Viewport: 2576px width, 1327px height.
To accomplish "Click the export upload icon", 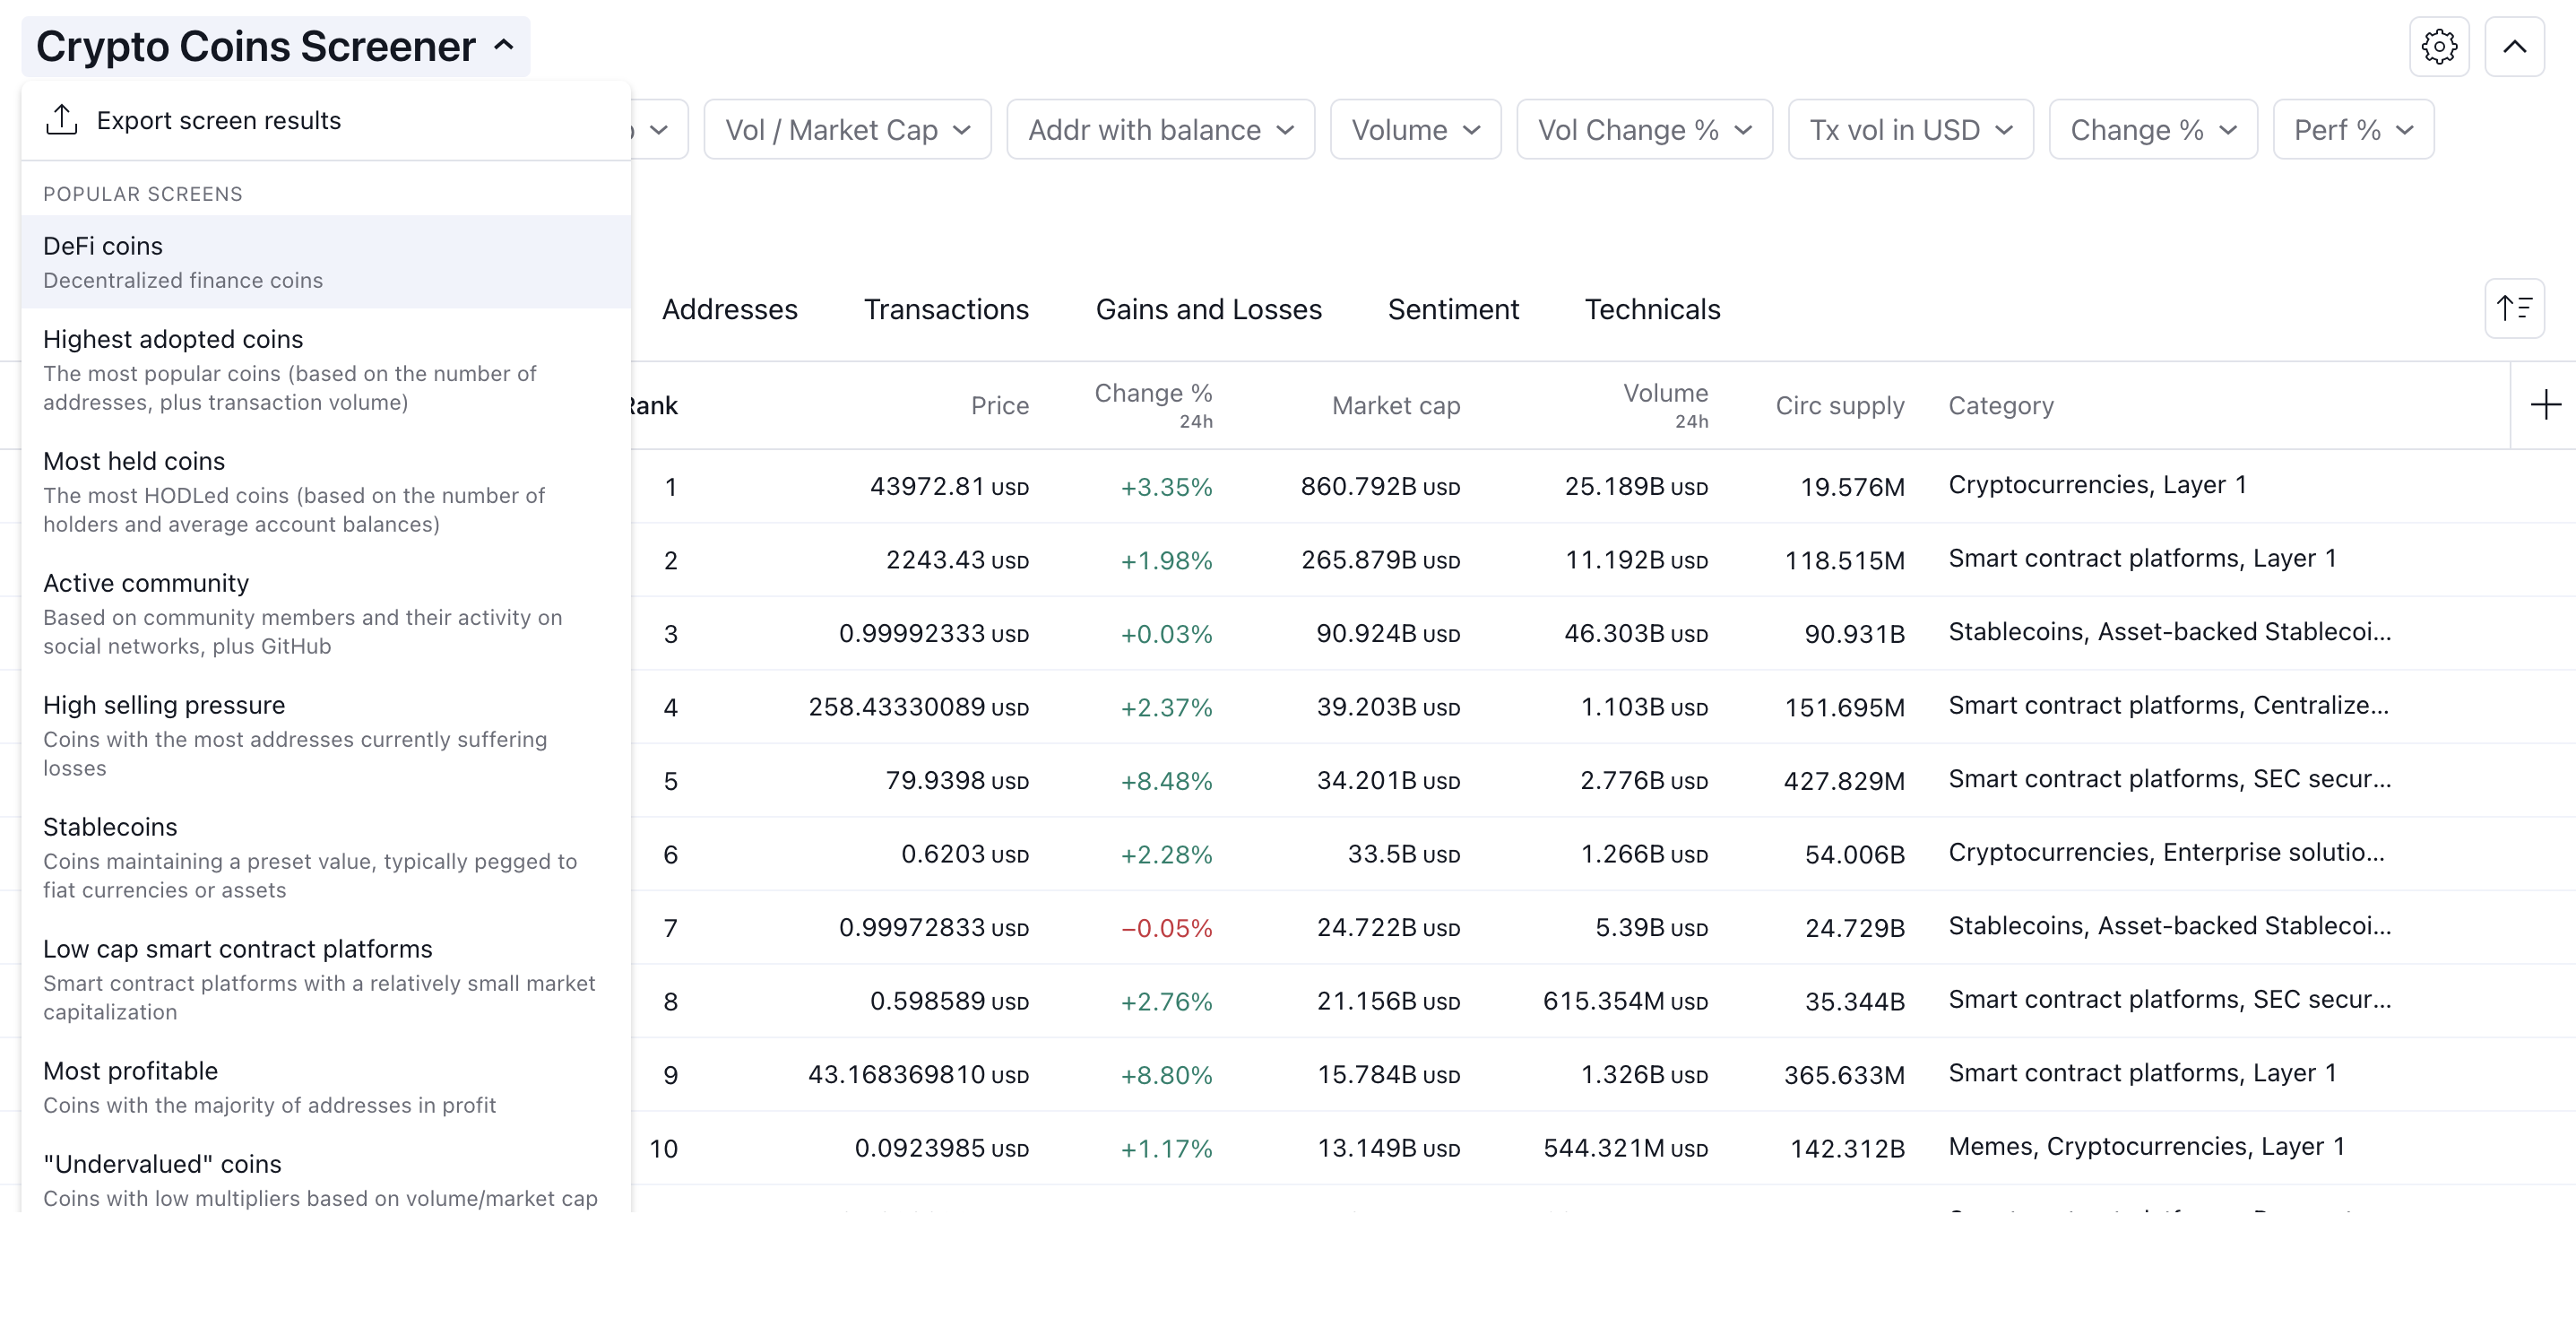I will (x=62, y=120).
